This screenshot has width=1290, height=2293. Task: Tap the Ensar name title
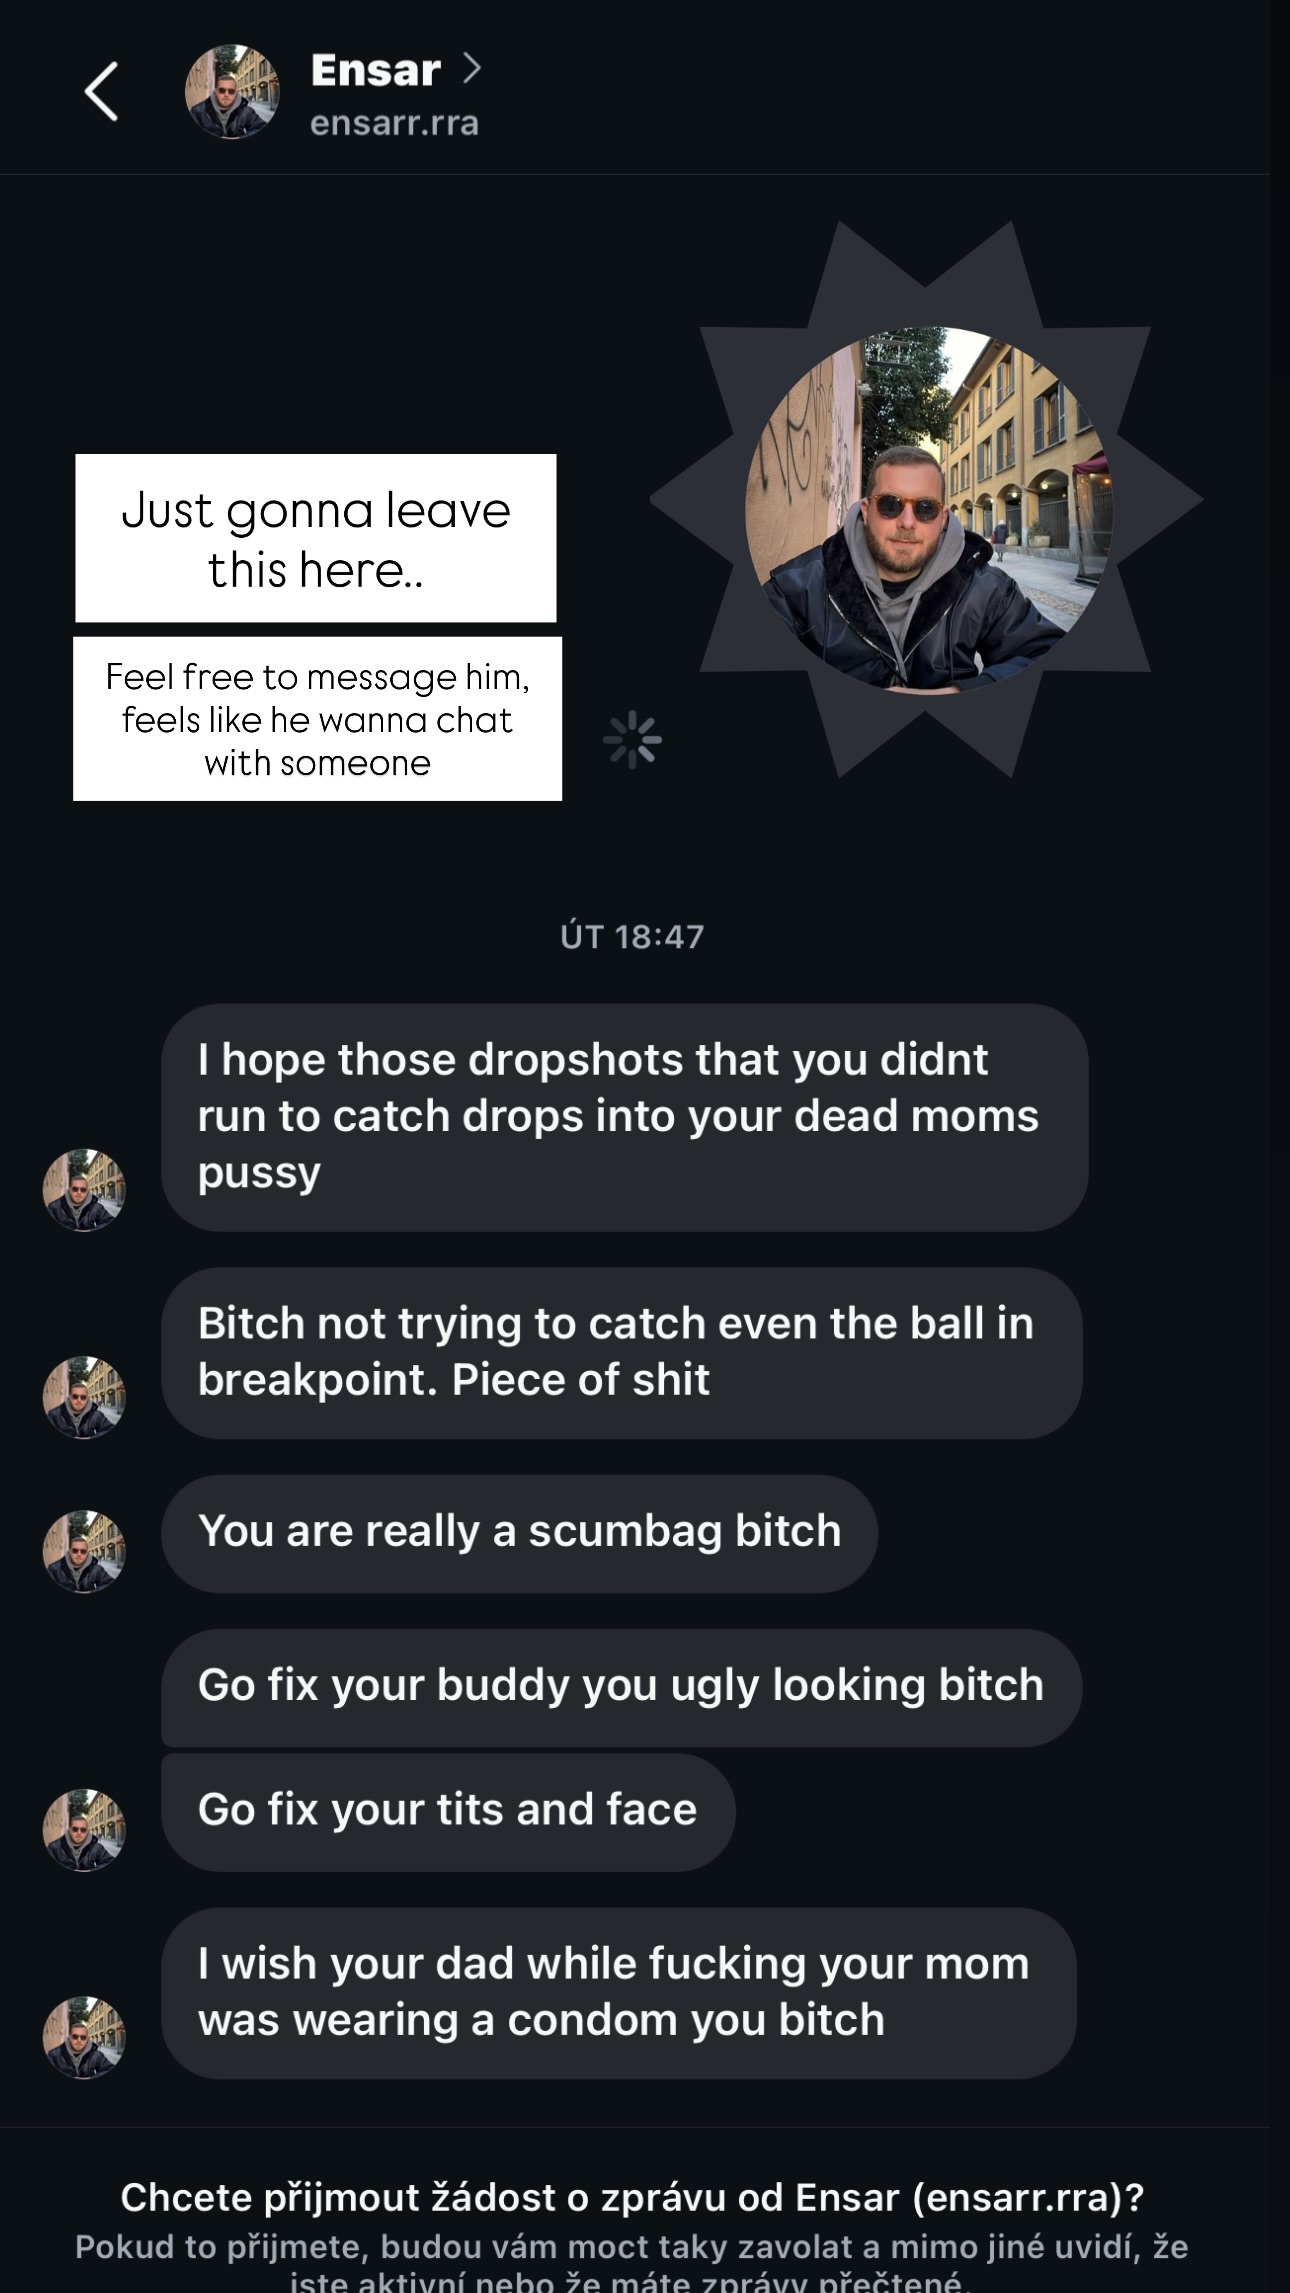tap(375, 70)
